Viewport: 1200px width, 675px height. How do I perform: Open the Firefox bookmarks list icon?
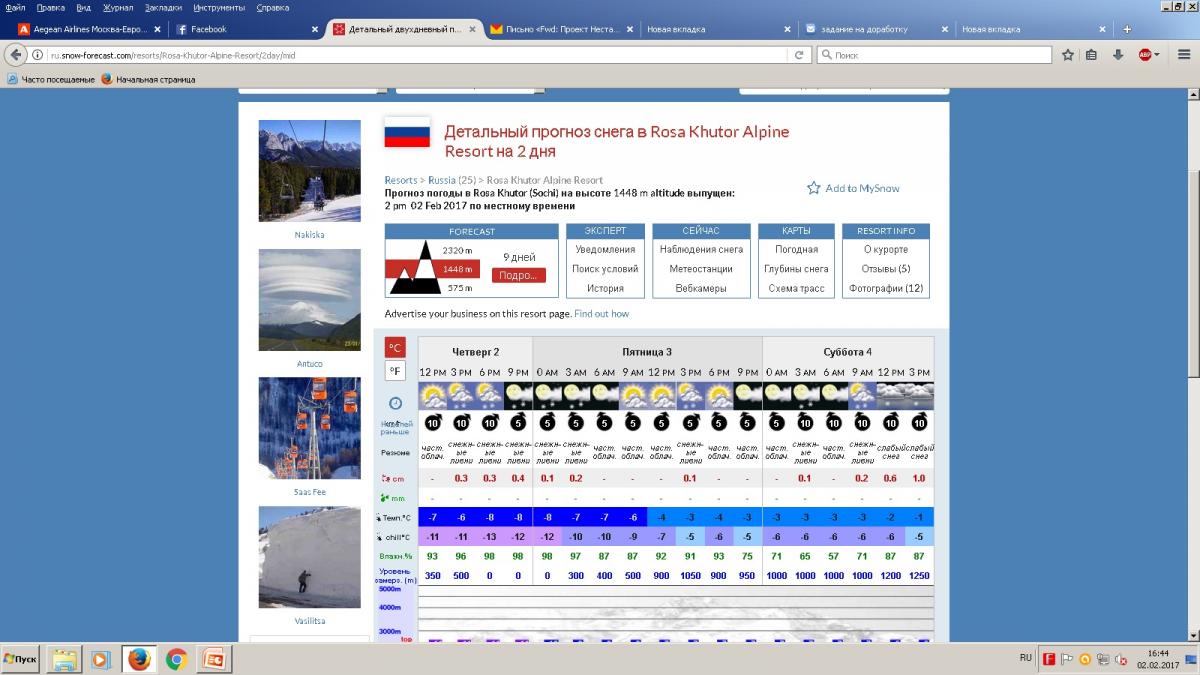[x=1092, y=55]
